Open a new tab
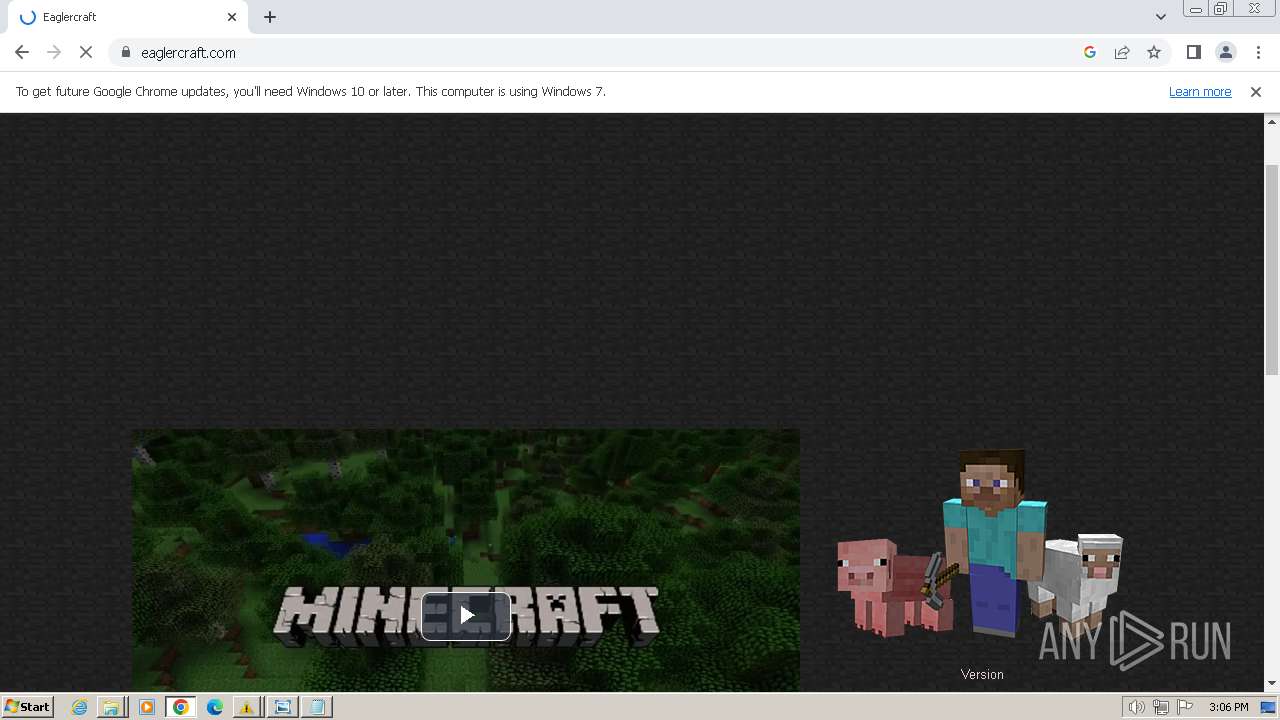This screenshot has height=720, width=1280. pyautogui.click(x=270, y=17)
